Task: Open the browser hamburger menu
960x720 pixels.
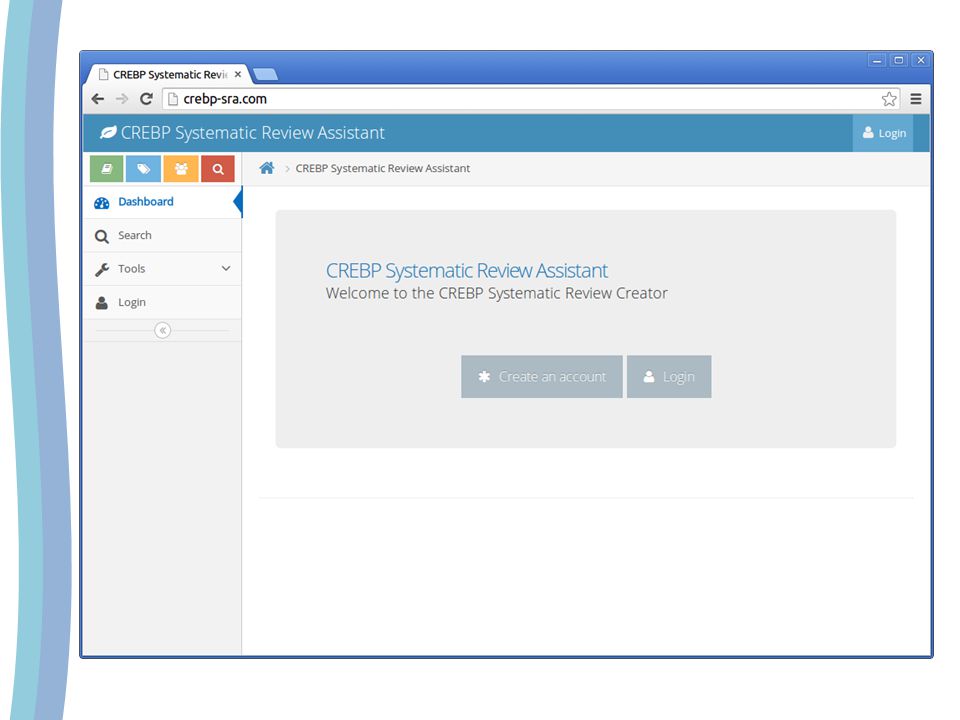Action: 916,99
